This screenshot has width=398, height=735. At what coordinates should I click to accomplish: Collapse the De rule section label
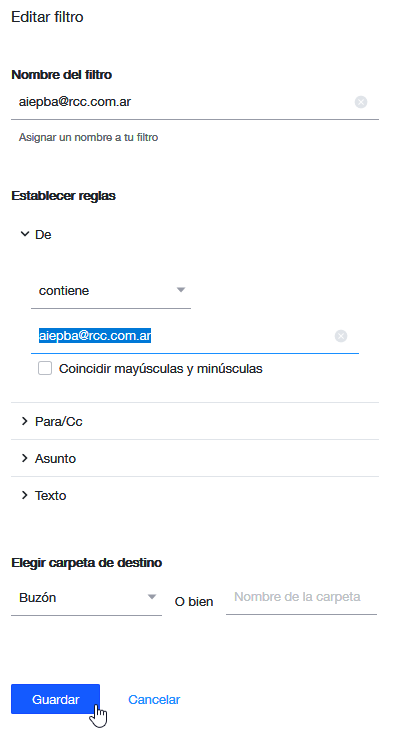tap(43, 234)
